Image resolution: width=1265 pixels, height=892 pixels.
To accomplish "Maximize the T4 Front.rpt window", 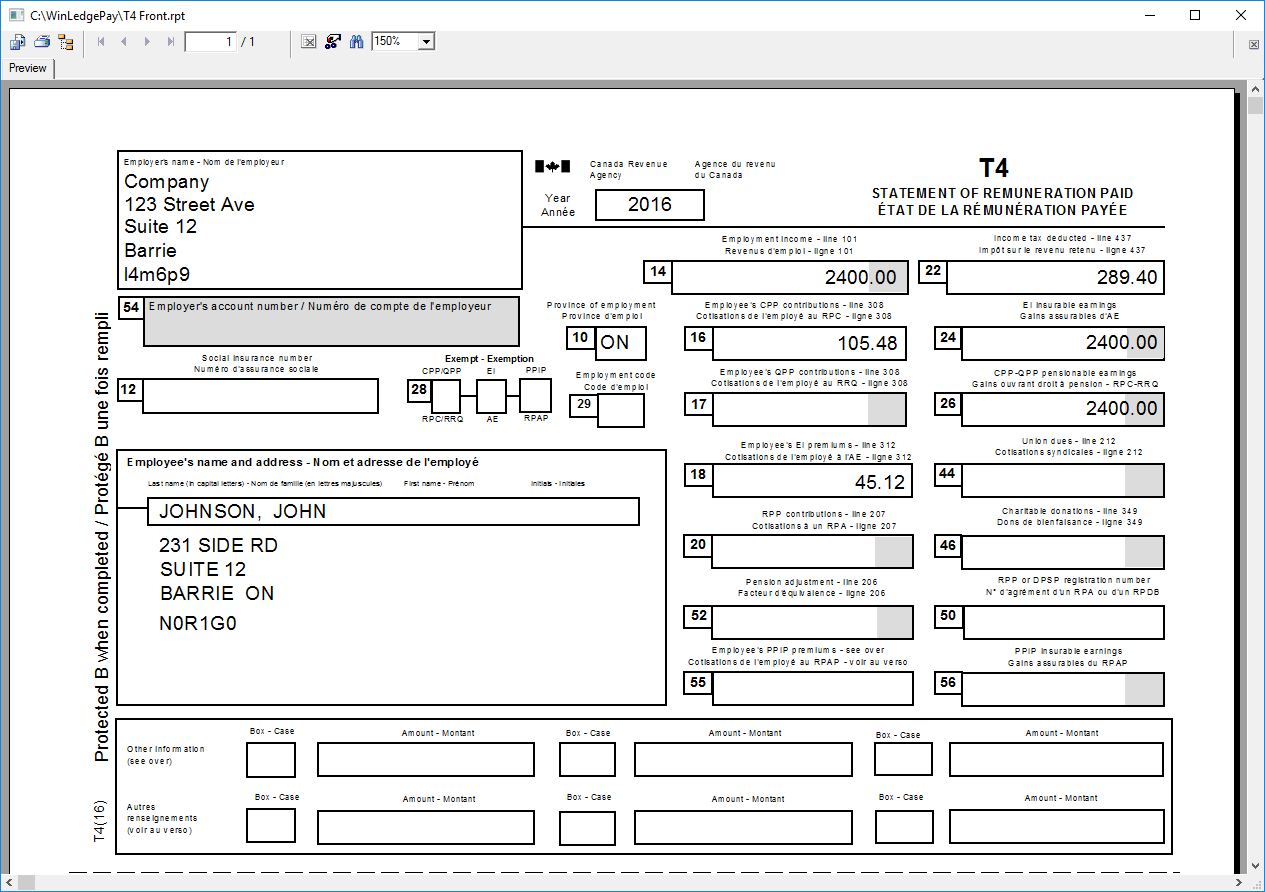I will (x=1195, y=15).
